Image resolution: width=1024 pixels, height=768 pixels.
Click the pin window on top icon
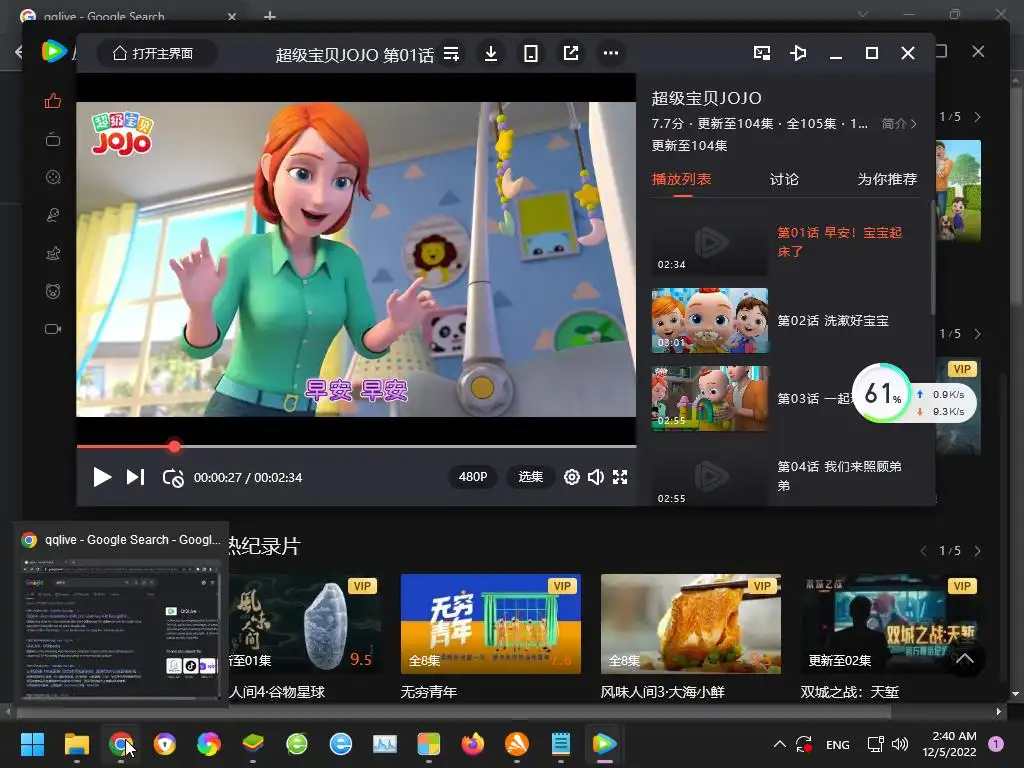click(798, 53)
